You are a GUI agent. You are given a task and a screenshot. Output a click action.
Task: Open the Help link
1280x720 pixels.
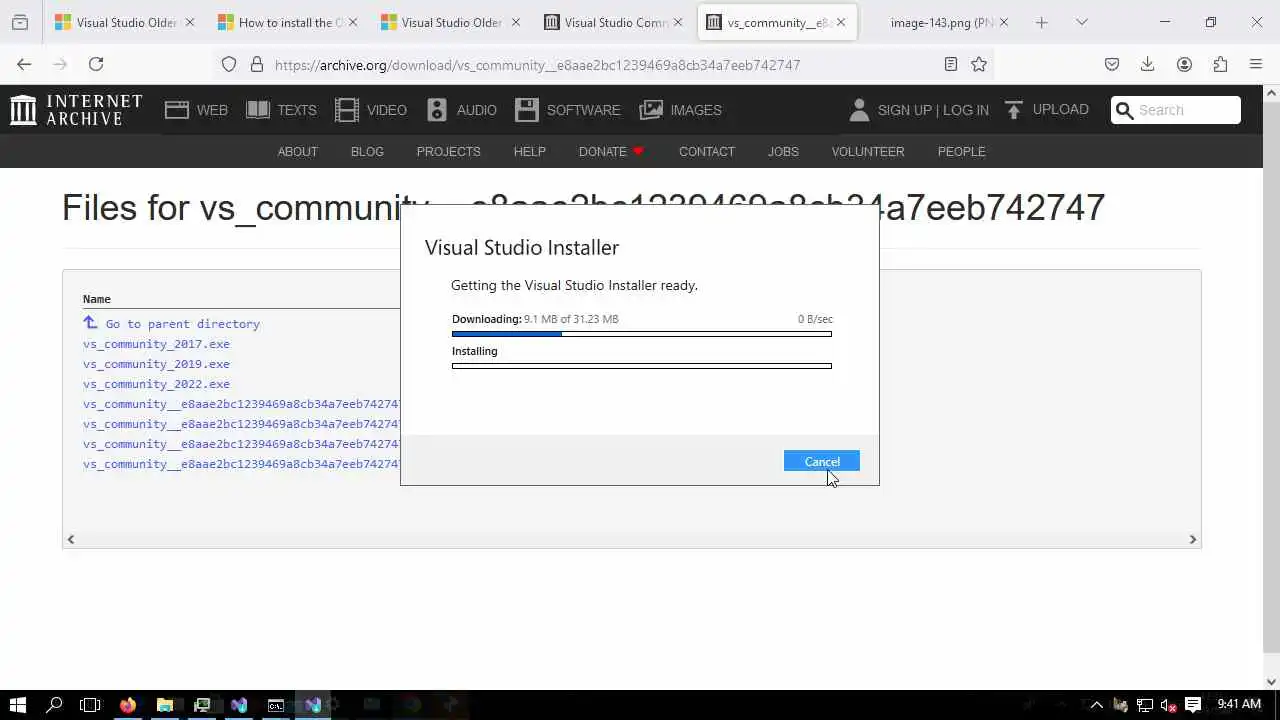point(529,151)
